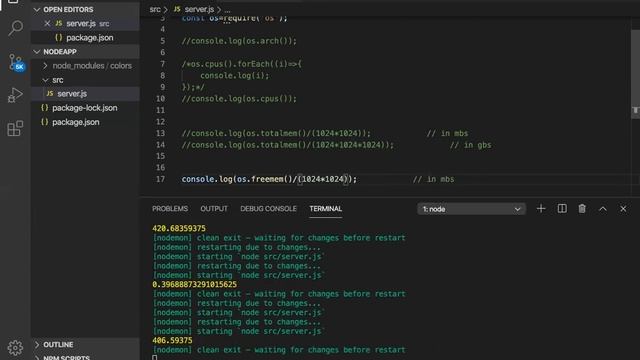Kill terminal with trash icon
The image size is (640, 360).
582,209
